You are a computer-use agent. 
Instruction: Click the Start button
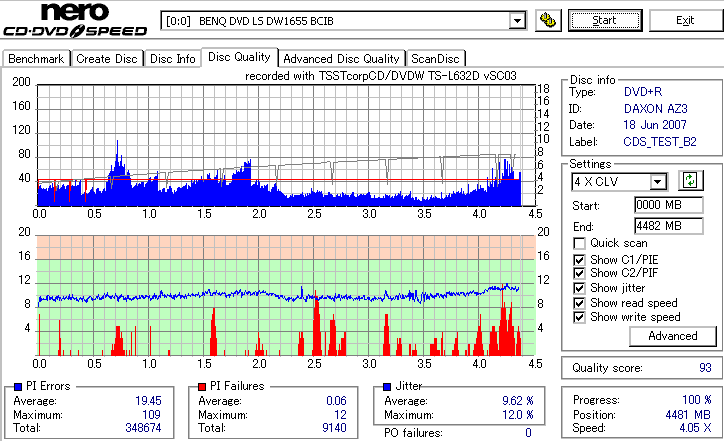605,20
